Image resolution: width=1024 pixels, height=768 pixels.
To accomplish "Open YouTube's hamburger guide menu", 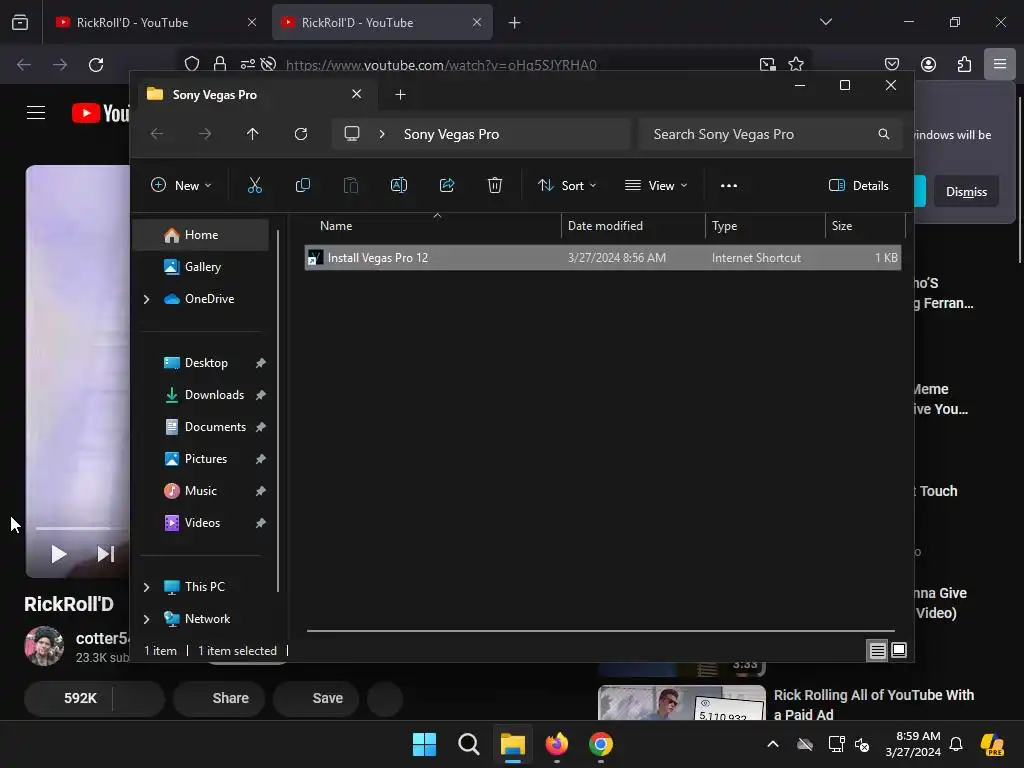I will click(x=36, y=113).
